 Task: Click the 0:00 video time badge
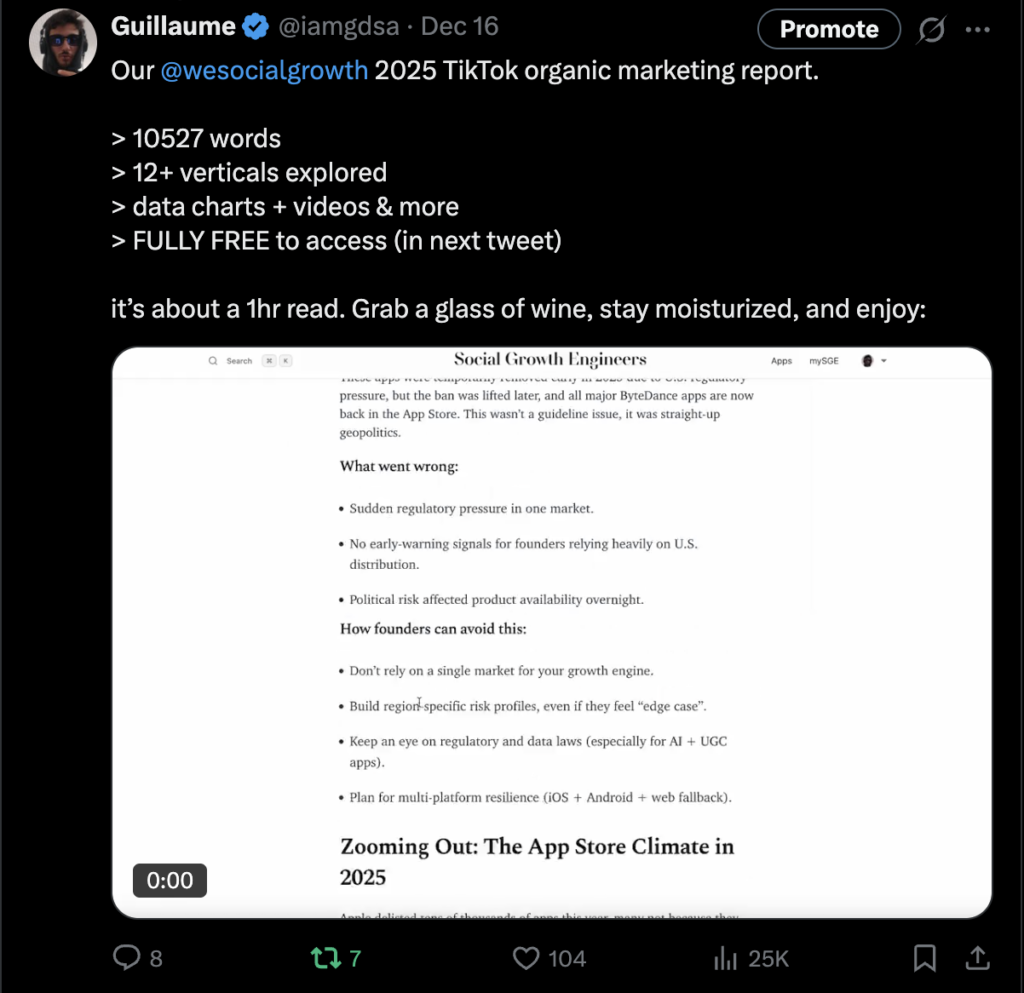coord(170,880)
